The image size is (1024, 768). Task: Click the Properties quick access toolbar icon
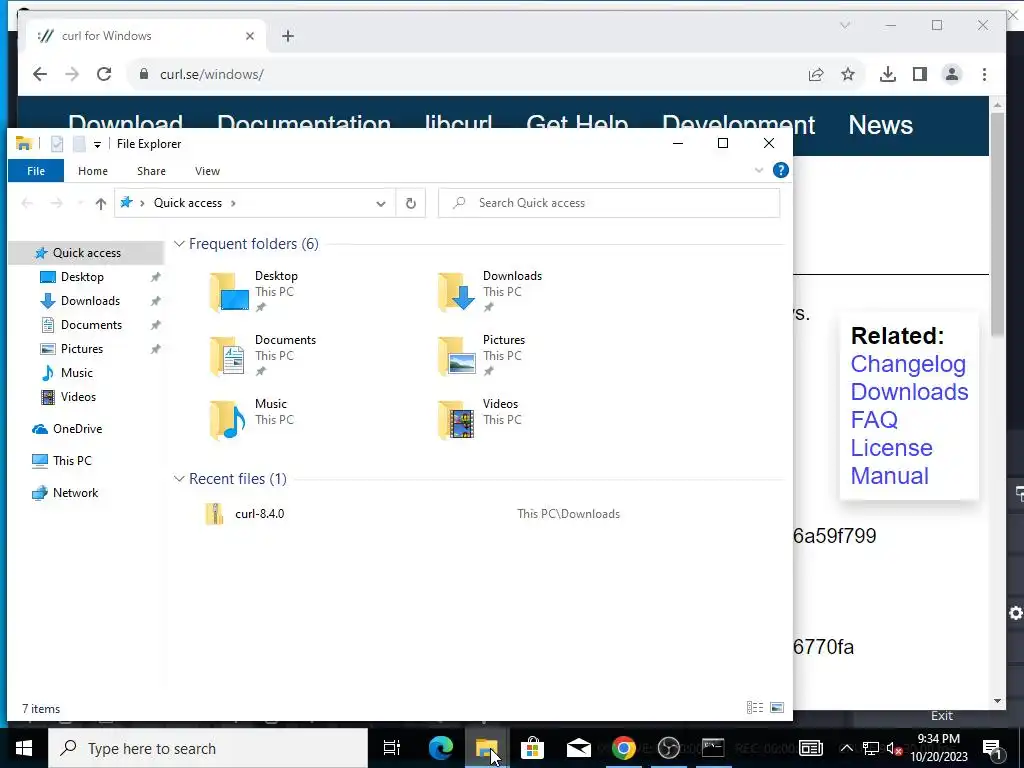[57, 144]
